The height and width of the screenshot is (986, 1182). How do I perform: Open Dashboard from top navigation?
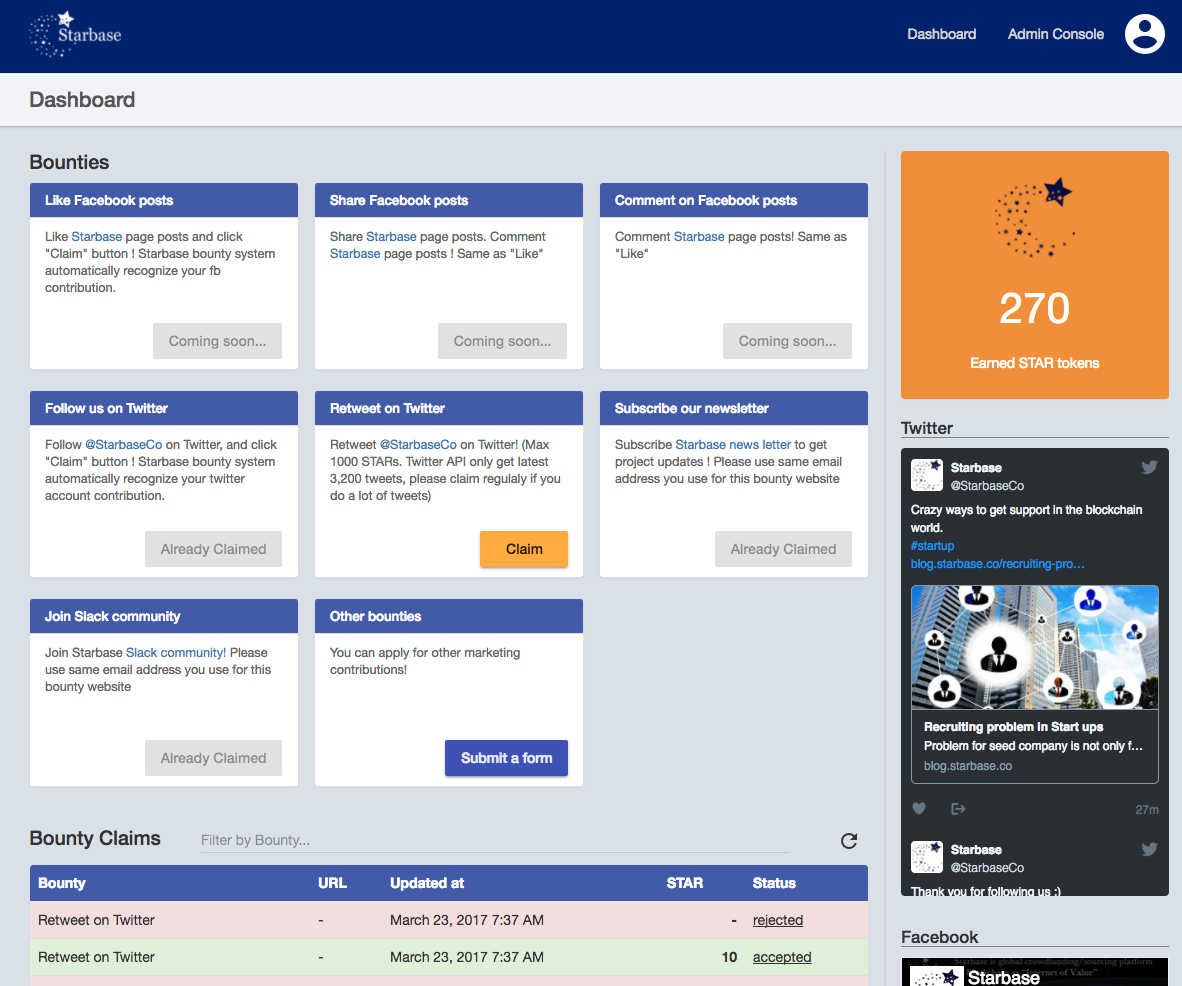click(x=942, y=34)
